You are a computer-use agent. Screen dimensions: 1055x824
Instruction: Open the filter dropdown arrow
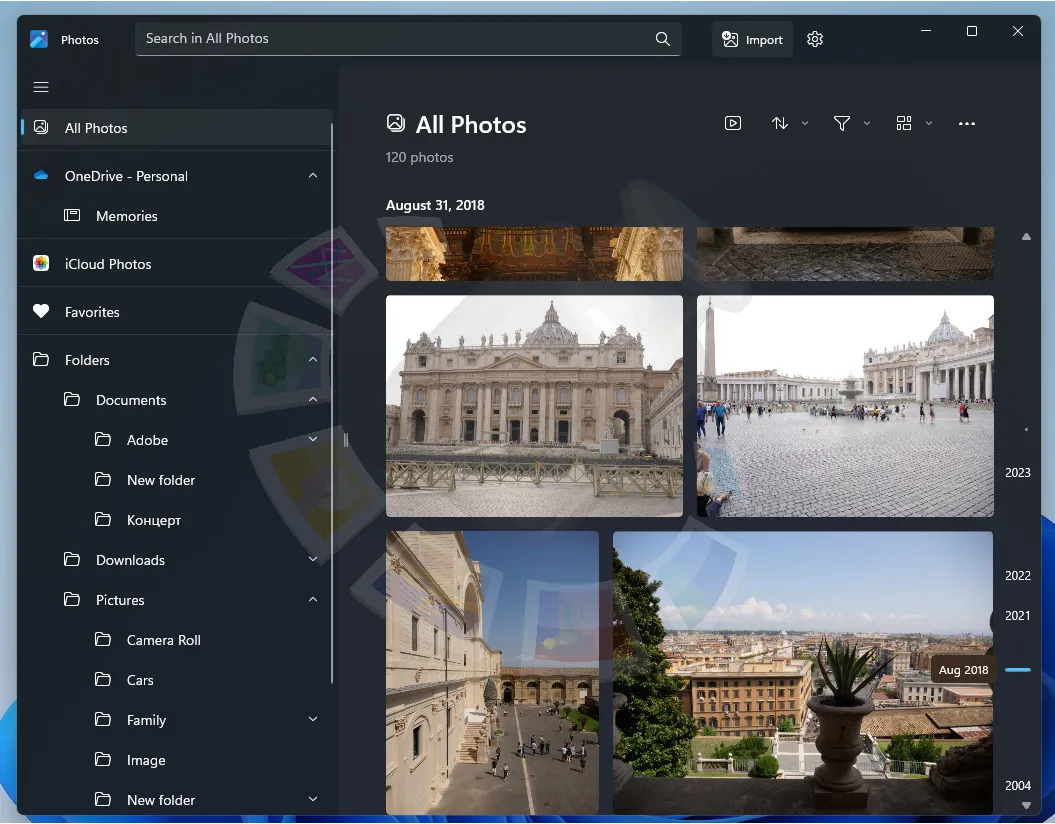[x=867, y=123]
